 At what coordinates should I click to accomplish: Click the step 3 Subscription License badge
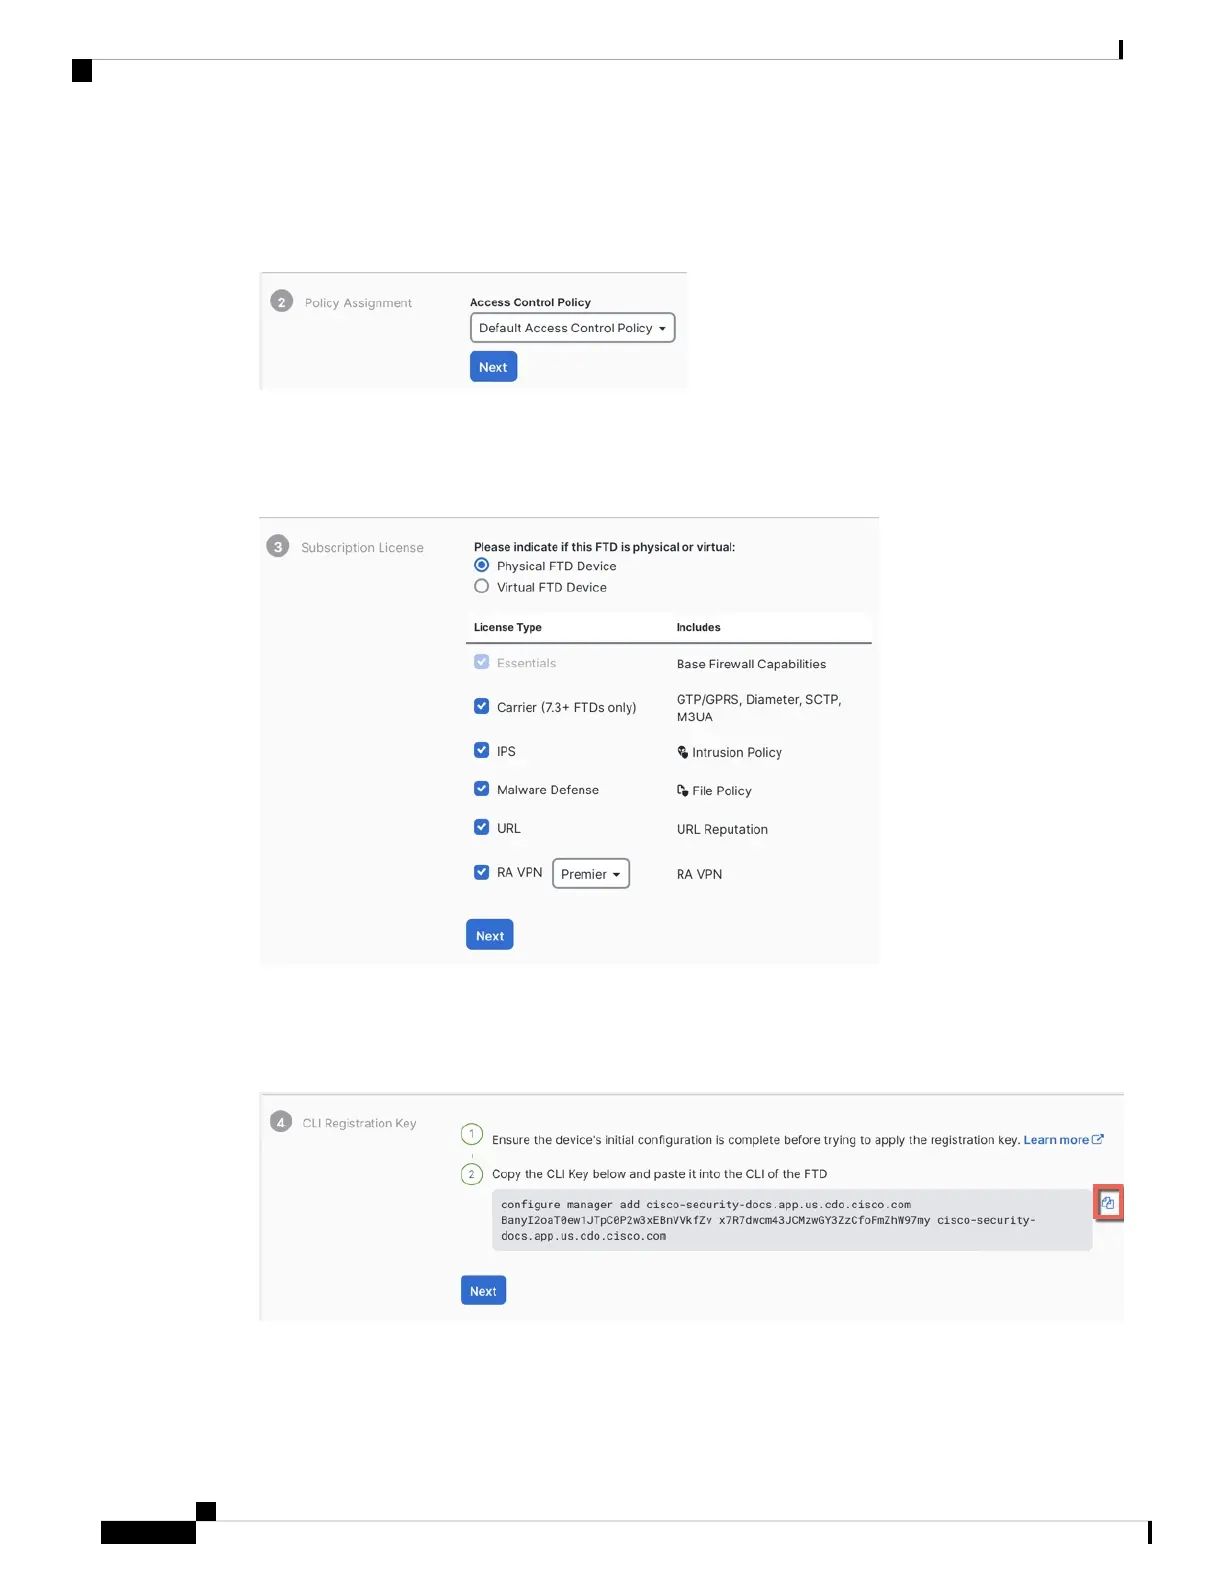pyautogui.click(x=278, y=546)
